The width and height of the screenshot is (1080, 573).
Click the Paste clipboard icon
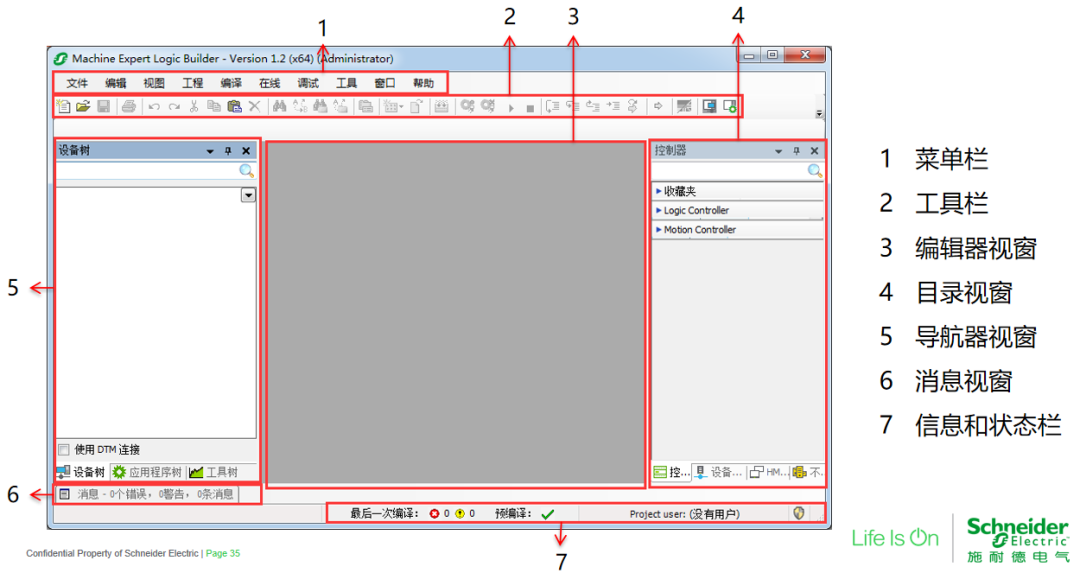[235, 106]
